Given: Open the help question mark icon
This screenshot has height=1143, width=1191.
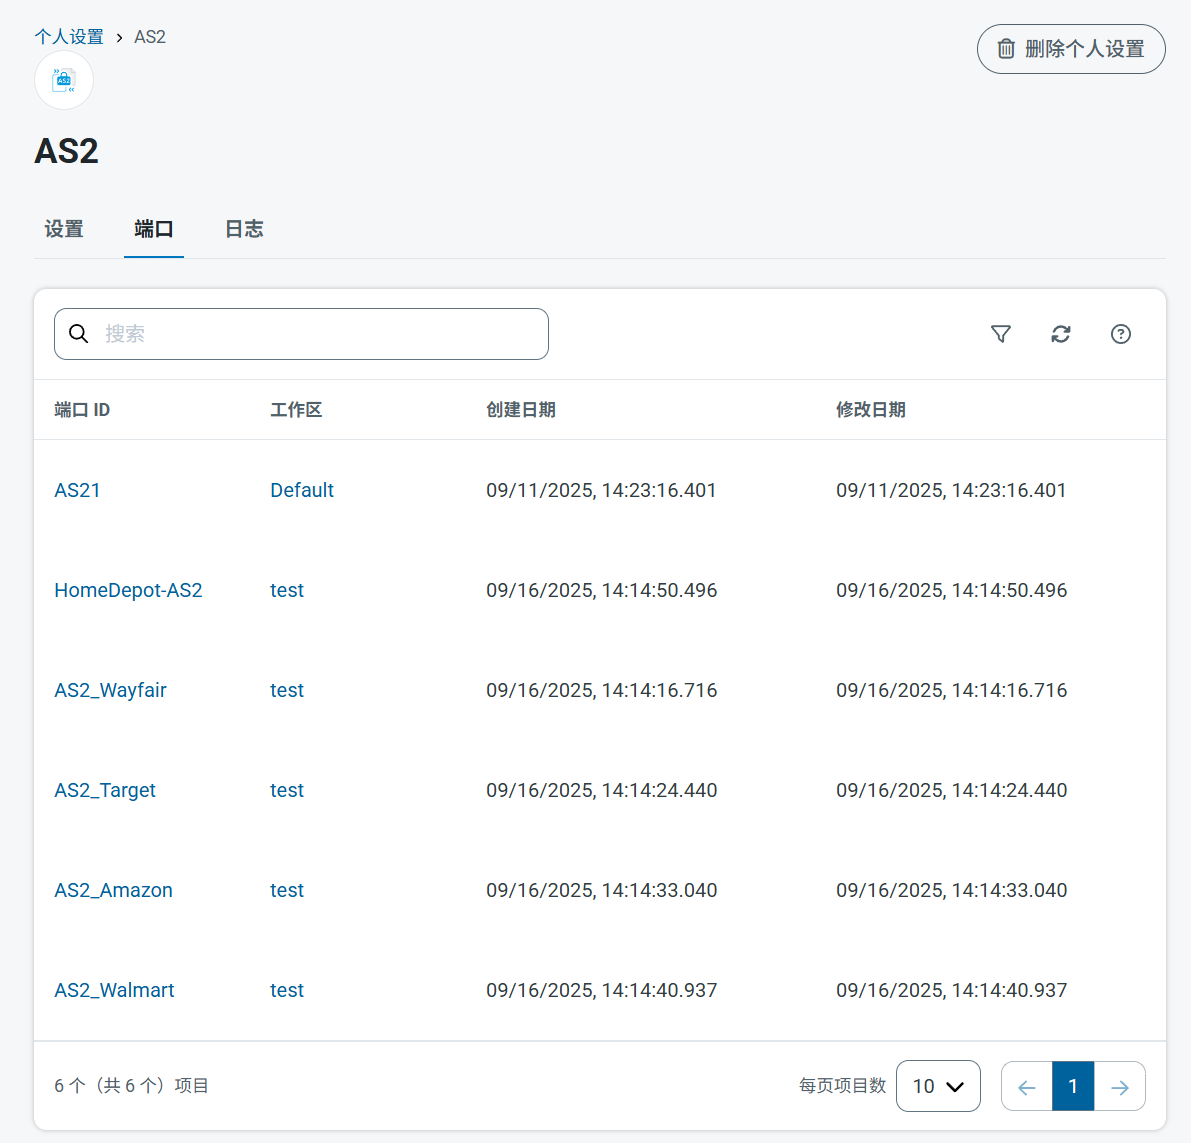Looking at the screenshot, I should [x=1120, y=334].
